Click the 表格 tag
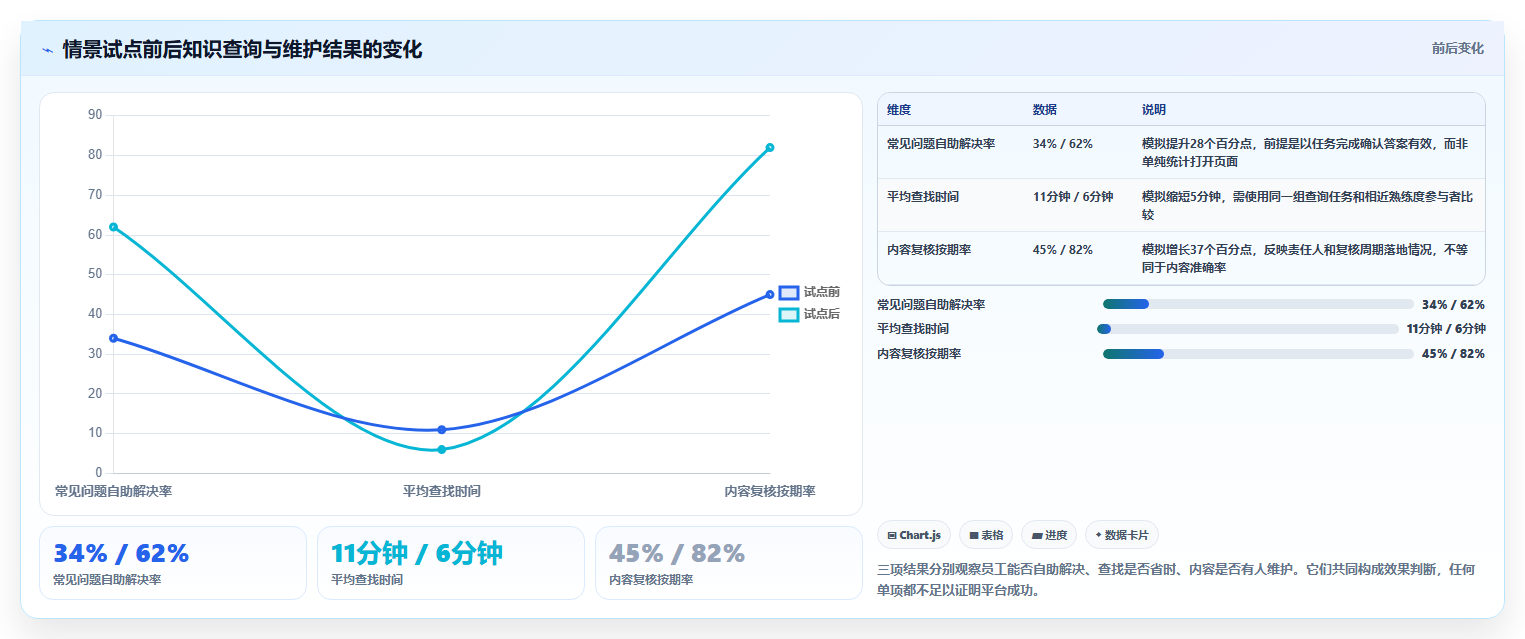This screenshot has height=639, width=1525. (986, 535)
